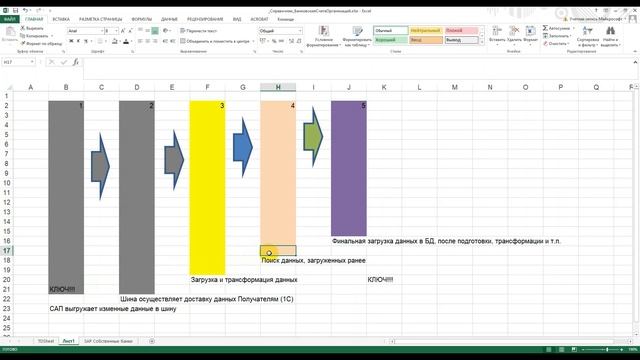
Task: Toggle underline formatting (Ч)
Action: click(86, 41)
